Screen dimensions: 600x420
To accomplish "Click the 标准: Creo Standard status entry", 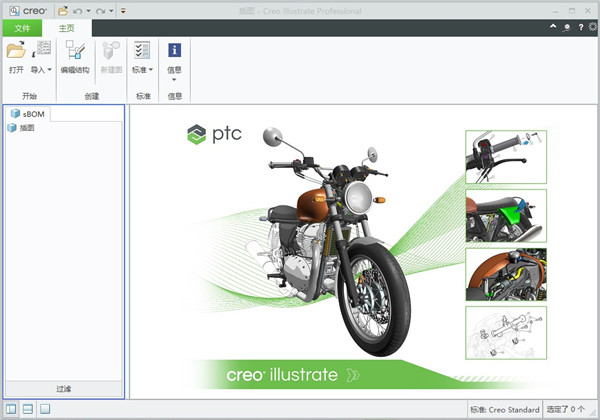I will coord(505,410).
